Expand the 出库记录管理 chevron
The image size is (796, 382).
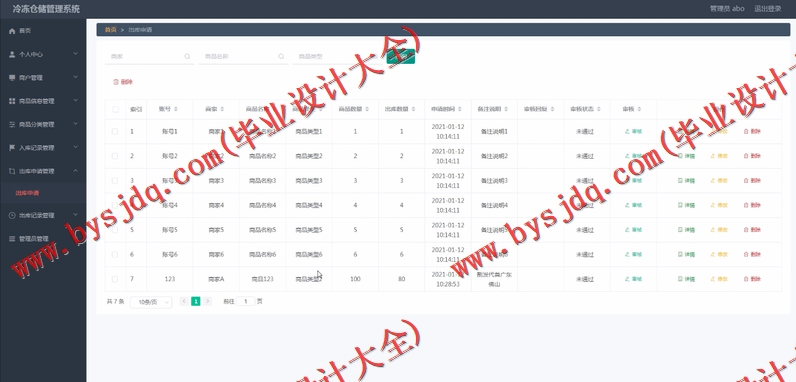pyautogui.click(x=76, y=214)
